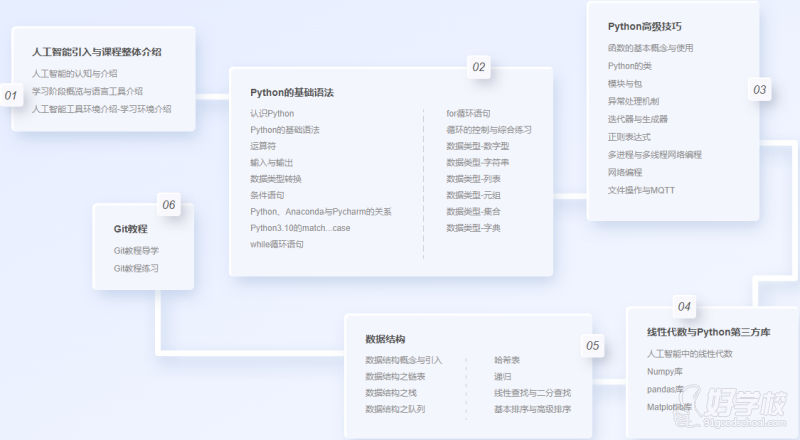Select the 03 step number badge

tap(760, 90)
